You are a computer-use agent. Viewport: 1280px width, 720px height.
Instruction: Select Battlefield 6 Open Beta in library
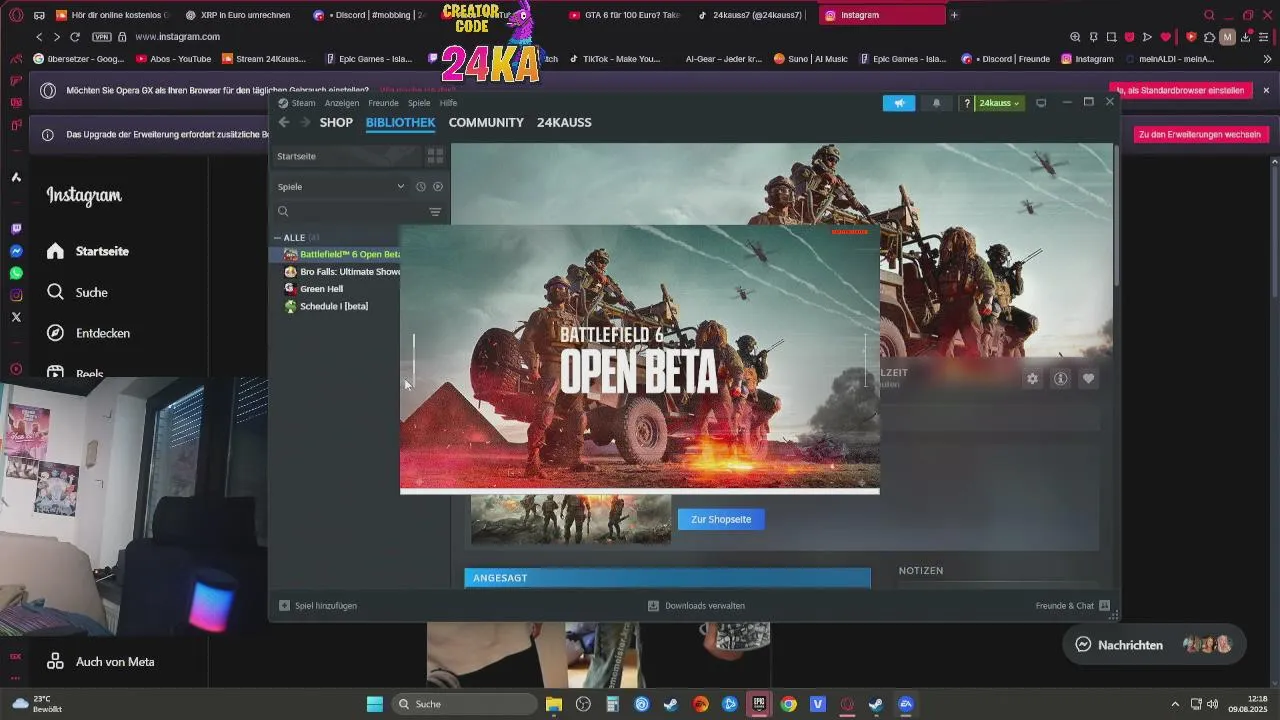(x=342, y=254)
